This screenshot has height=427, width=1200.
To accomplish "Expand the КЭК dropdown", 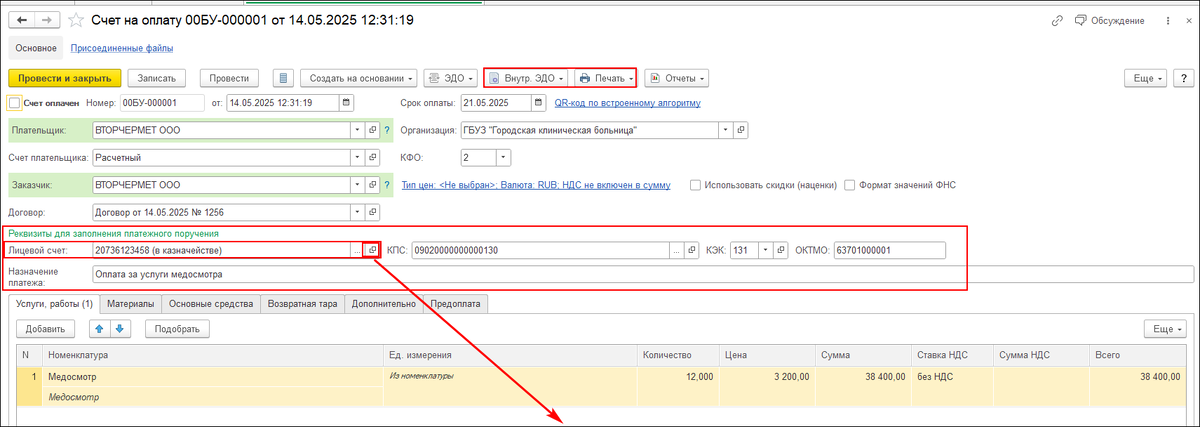I will (766, 250).
